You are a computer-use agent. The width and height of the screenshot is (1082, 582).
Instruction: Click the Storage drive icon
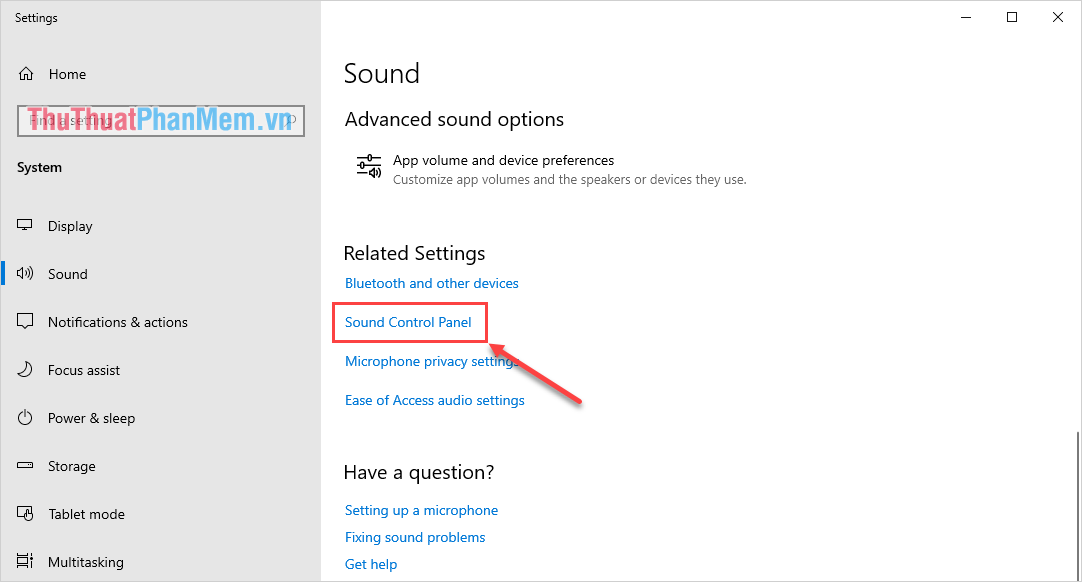coord(24,465)
